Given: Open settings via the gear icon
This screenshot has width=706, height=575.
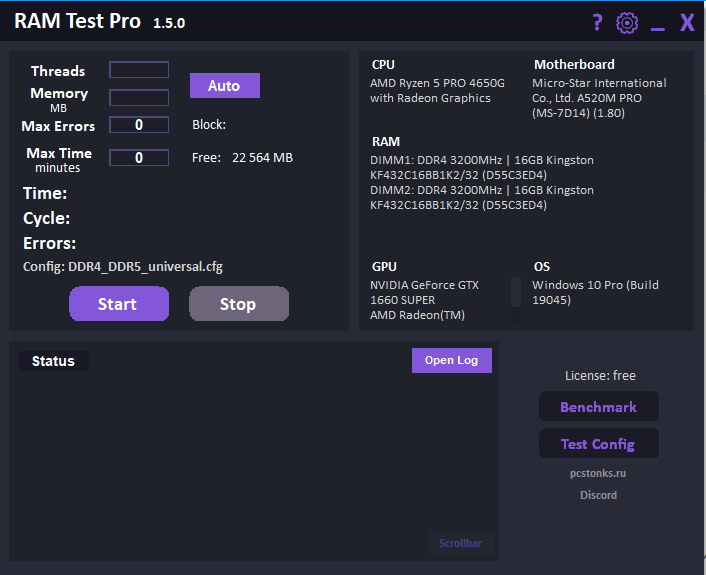Looking at the screenshot, I should coord(627,22).
